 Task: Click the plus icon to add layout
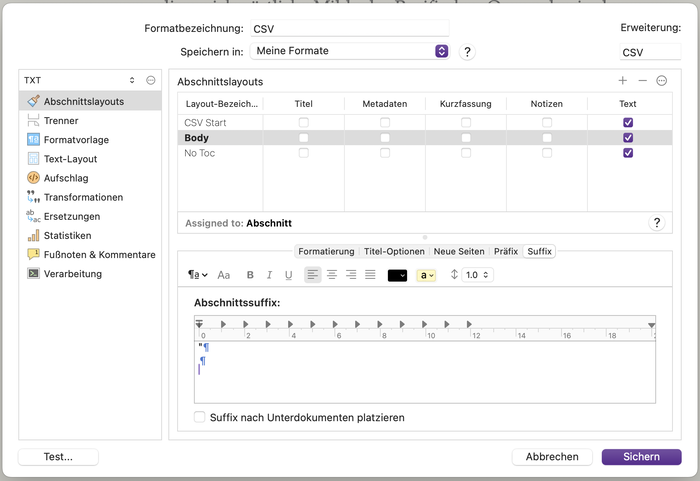(x=623, y=81)
